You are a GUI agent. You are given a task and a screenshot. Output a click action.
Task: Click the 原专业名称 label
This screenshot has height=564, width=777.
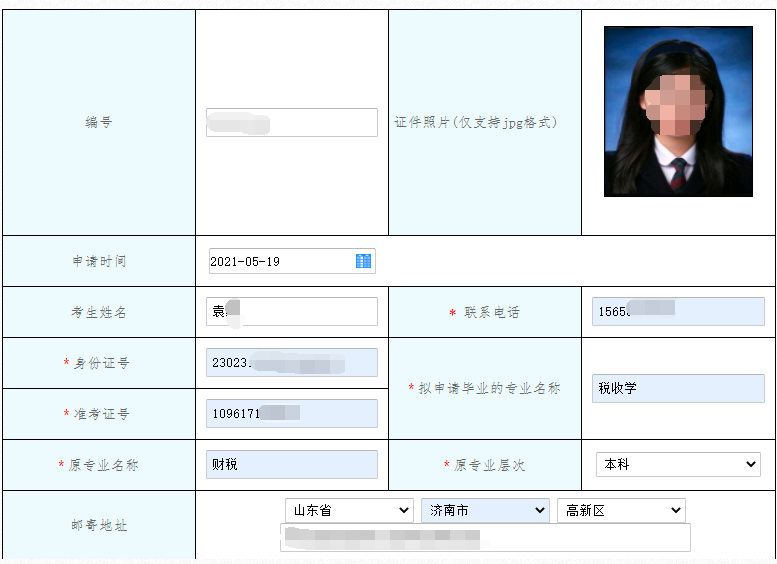[103, 465]
